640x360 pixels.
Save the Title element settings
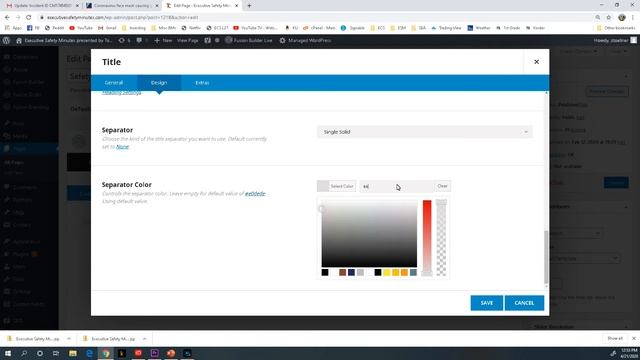tap(487, 303)
